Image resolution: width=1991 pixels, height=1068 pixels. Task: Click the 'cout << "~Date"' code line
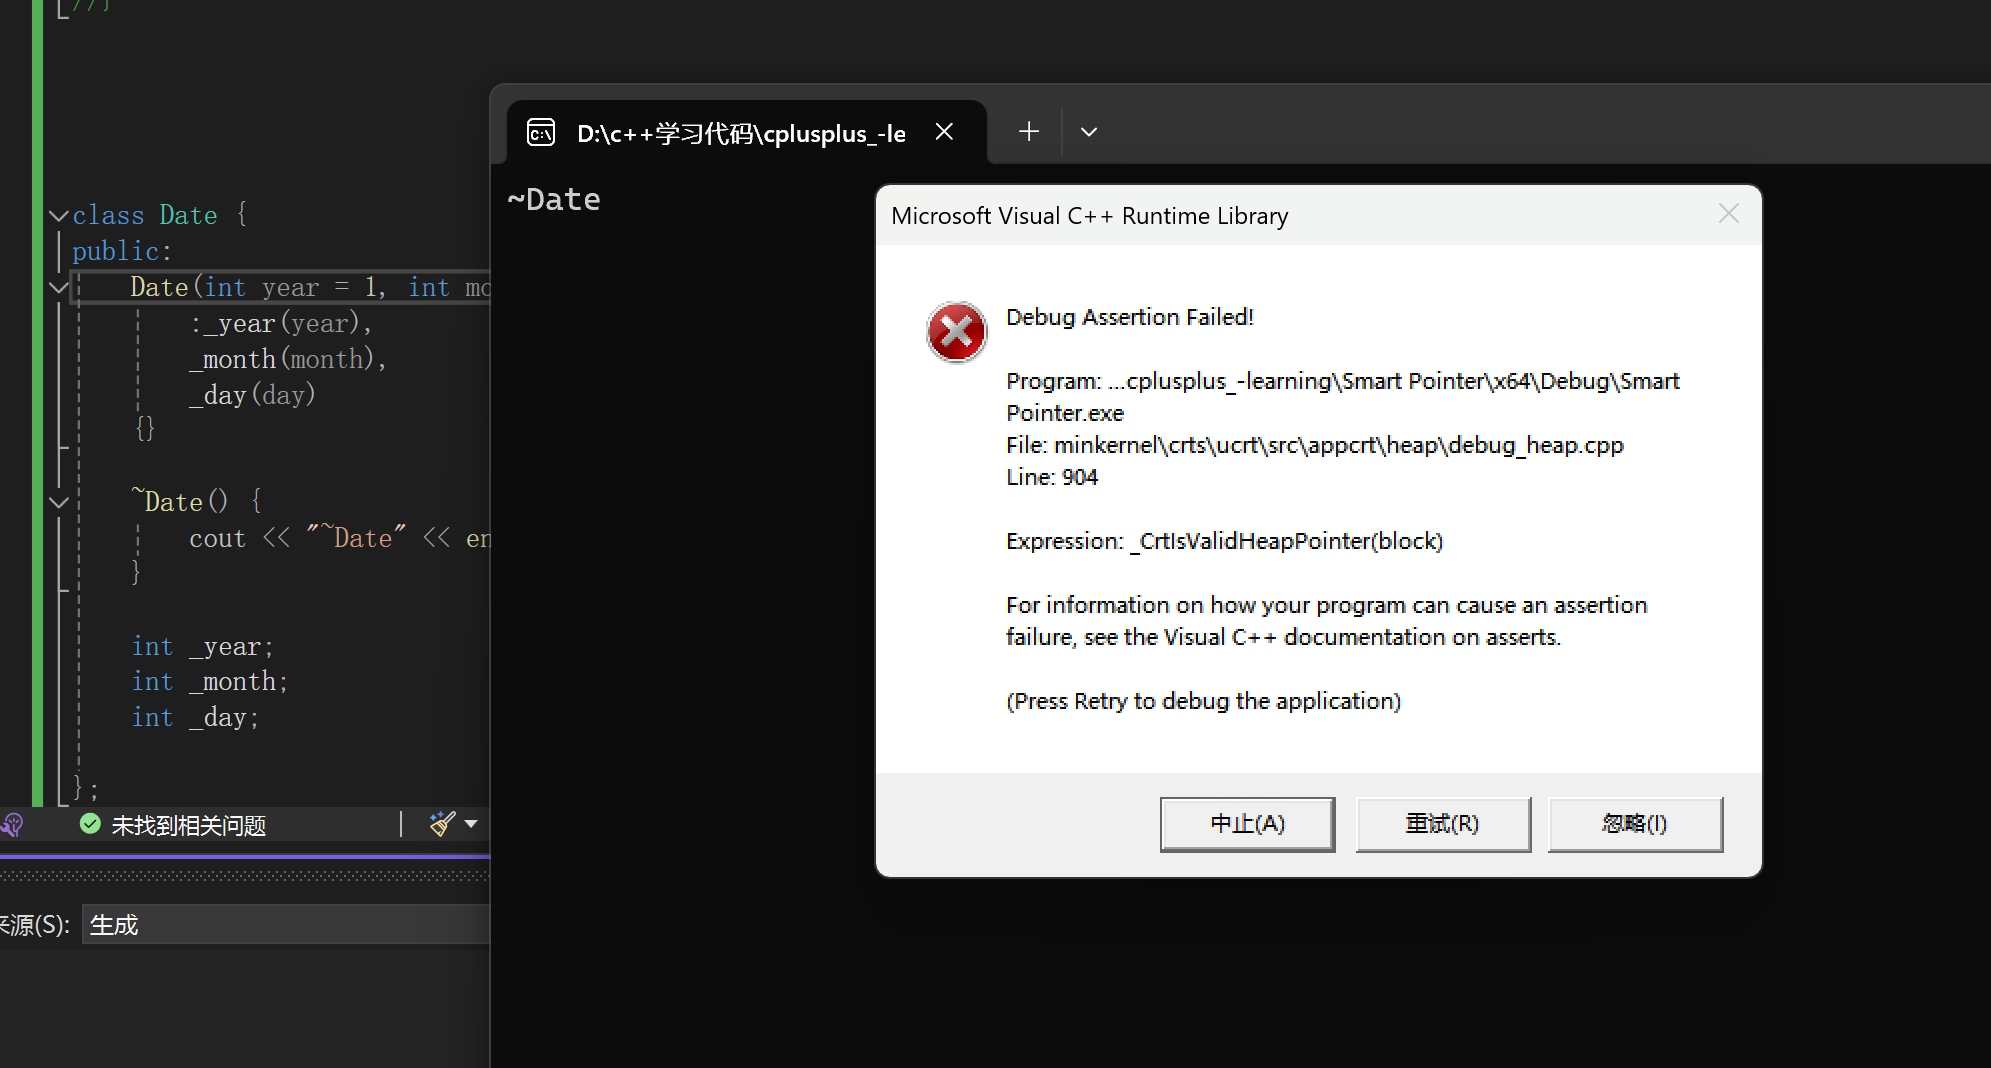tap(339, 538)
